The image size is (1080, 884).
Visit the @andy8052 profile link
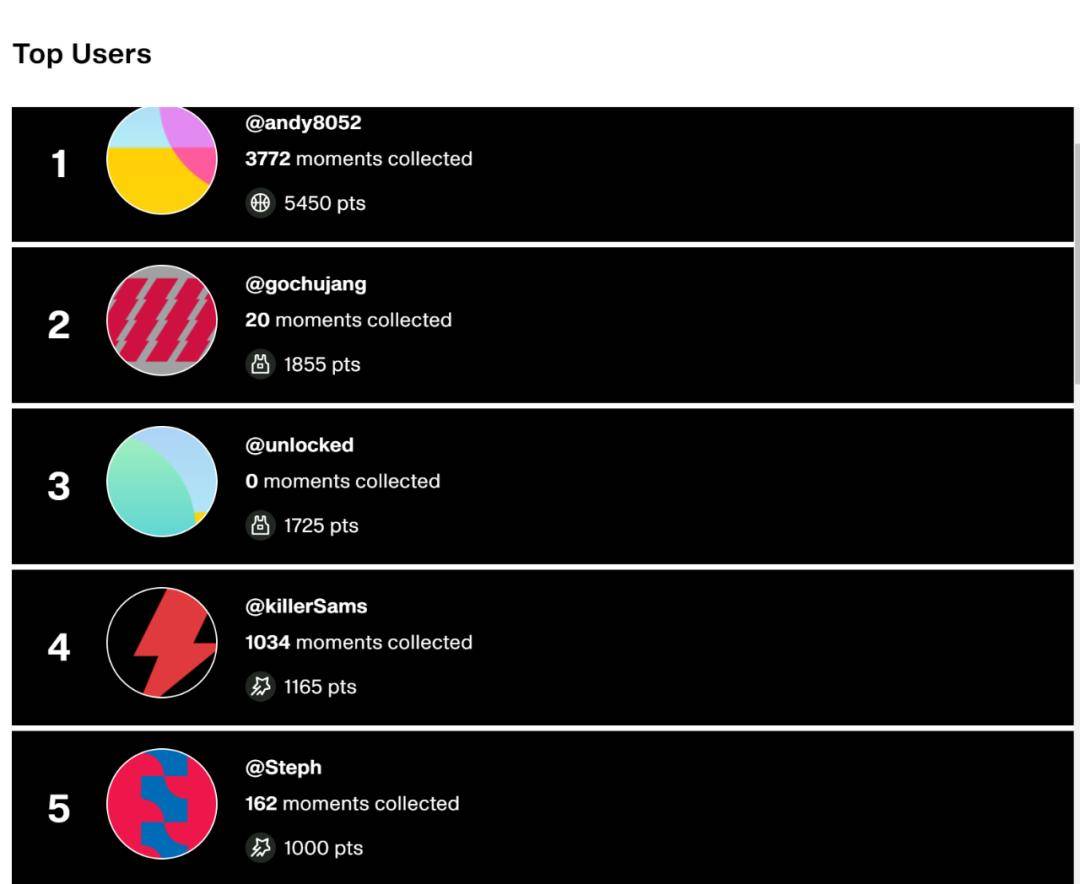pos(303,123)
